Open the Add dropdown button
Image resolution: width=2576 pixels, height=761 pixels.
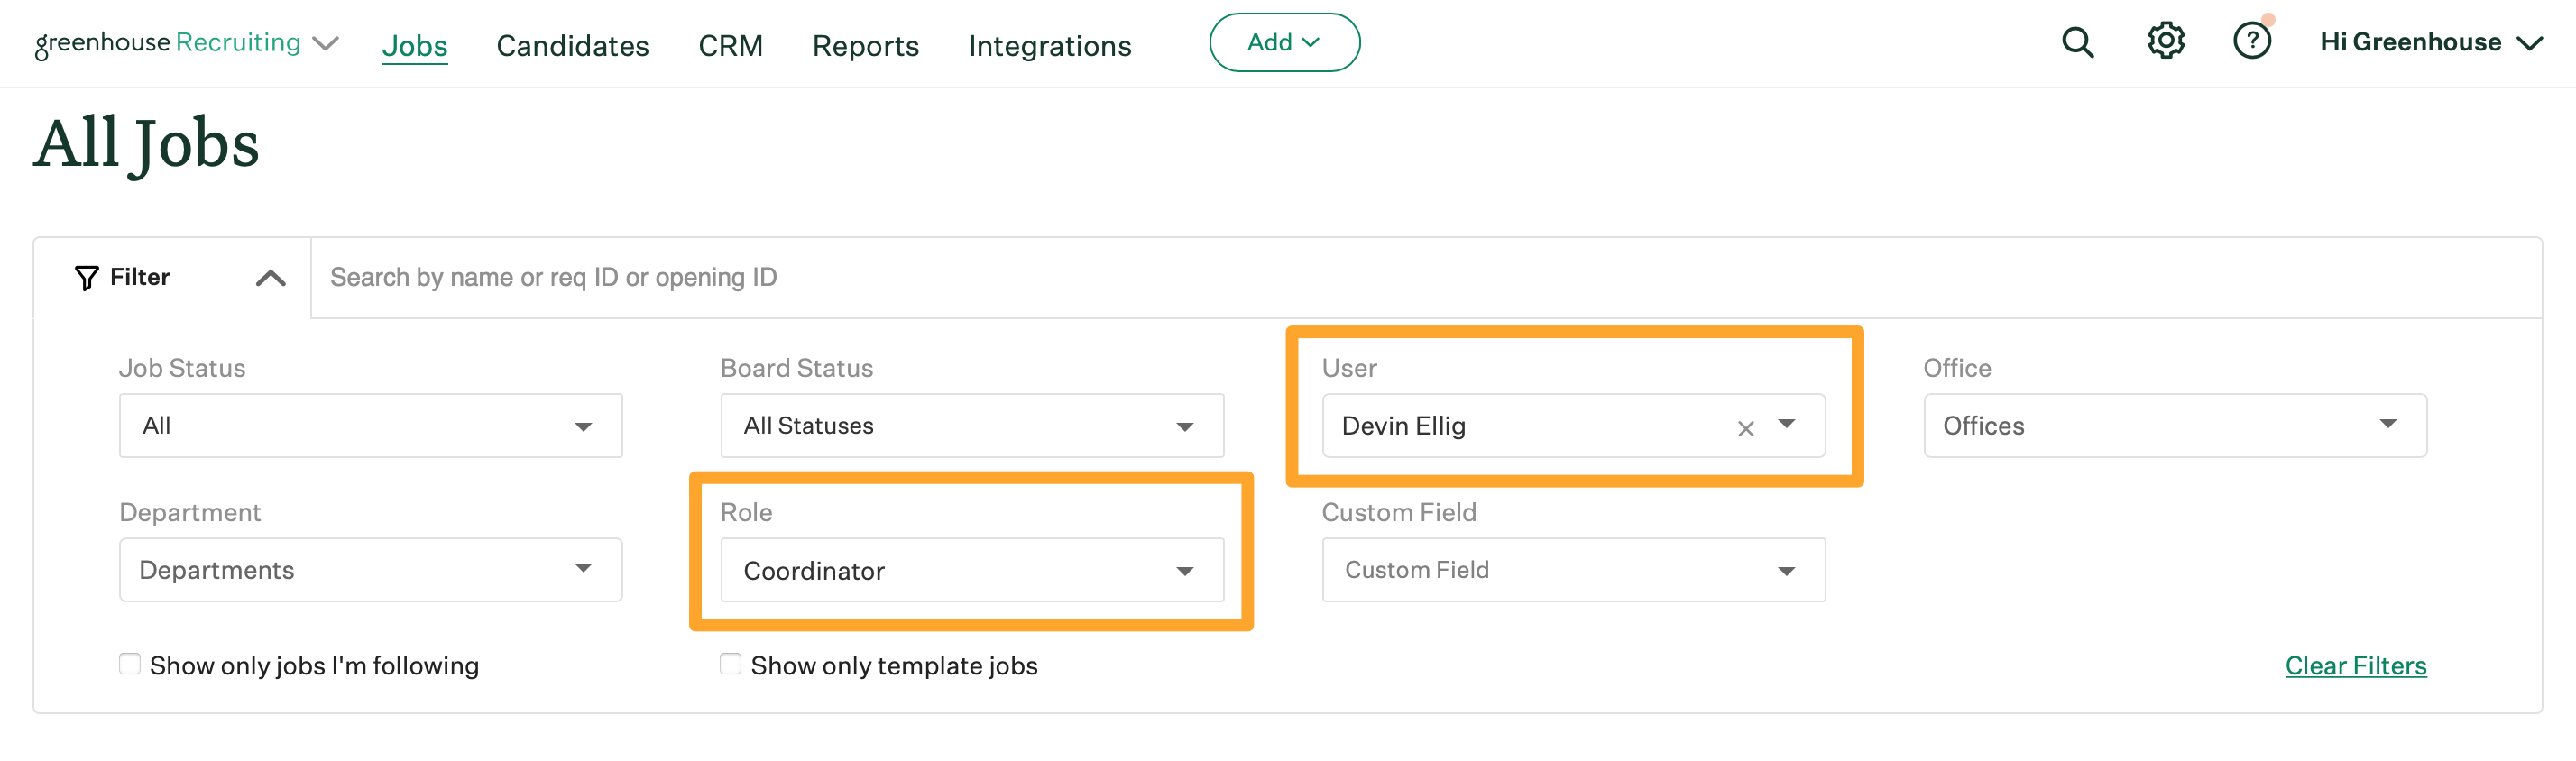[x=1284, y=42]
